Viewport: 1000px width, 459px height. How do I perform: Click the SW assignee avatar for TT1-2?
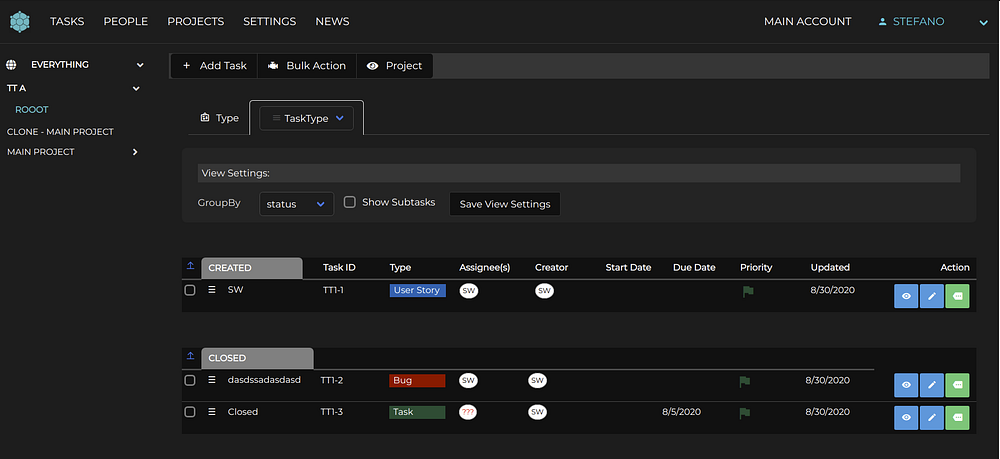point(468,380)
